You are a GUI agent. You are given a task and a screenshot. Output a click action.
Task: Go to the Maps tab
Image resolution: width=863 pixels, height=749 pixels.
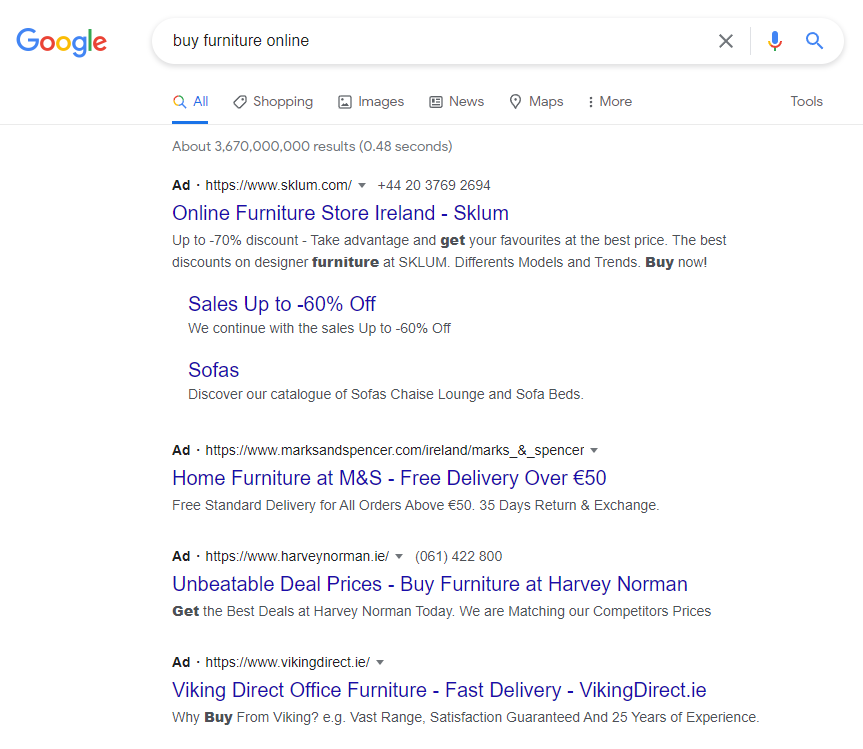(x=536, y=102)
